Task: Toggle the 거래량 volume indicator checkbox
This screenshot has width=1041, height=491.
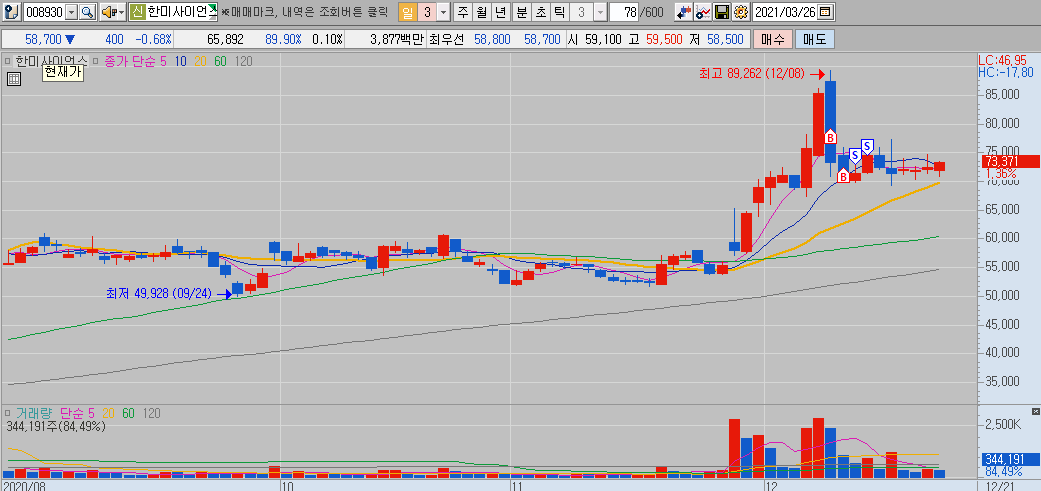Action: pyautogui.click(x=8, y=412)
